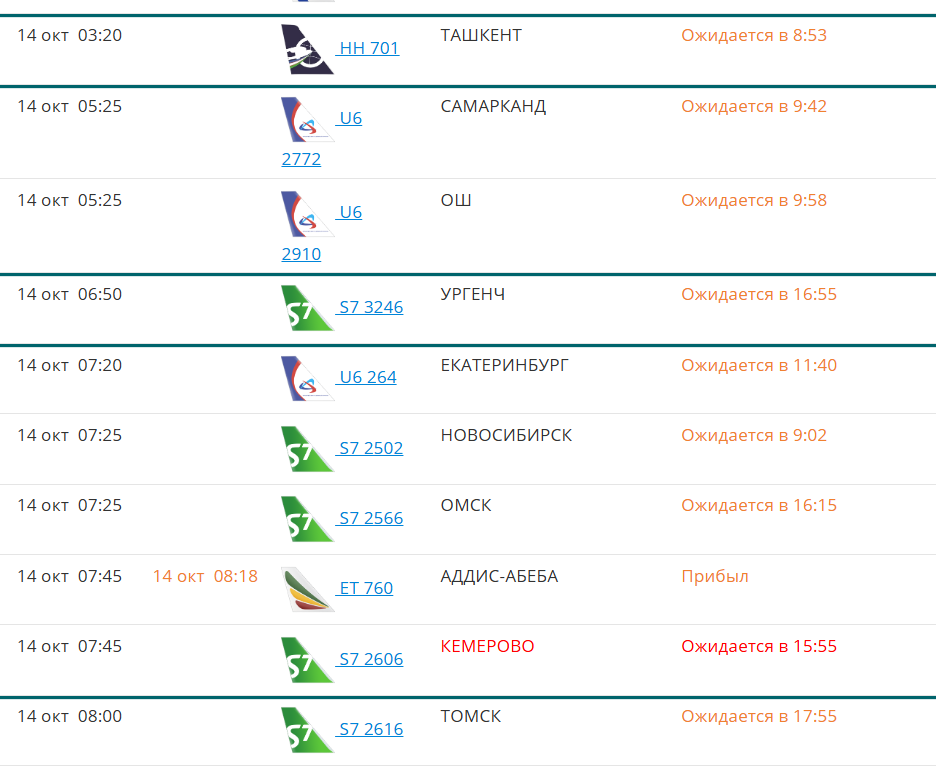Click the 'Прибыл' status text
Image resolution: width=936 pixels, height=768 pixels.
click(715, 576)
